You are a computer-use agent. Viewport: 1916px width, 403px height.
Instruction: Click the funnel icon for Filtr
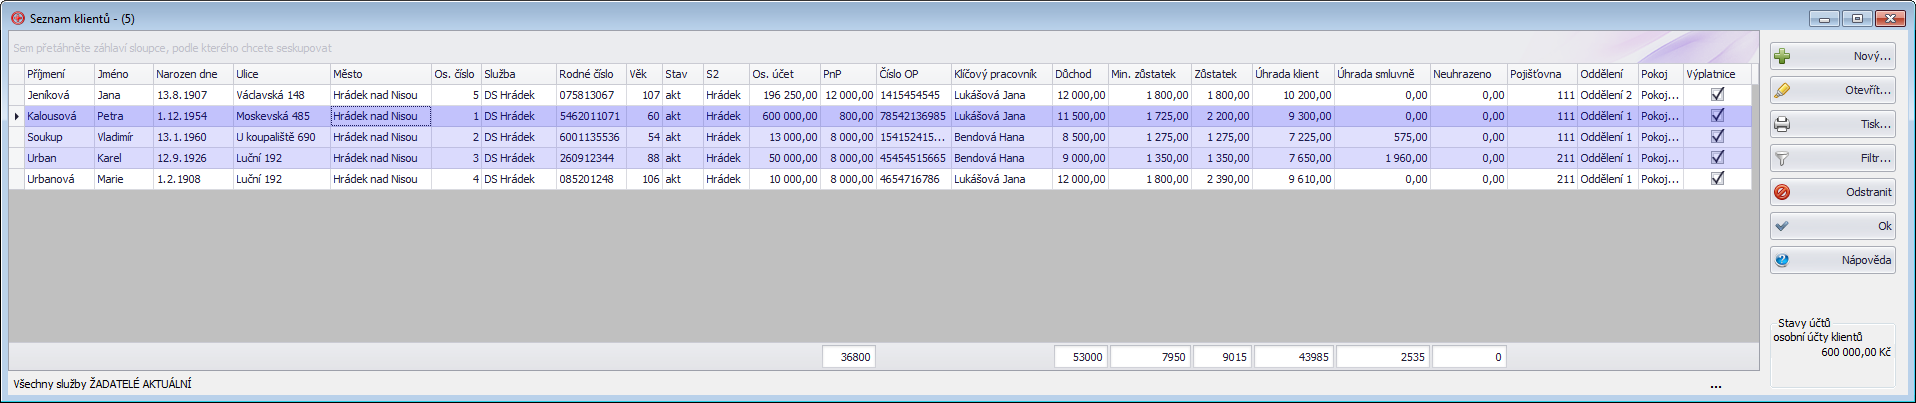pos(1782,159)
